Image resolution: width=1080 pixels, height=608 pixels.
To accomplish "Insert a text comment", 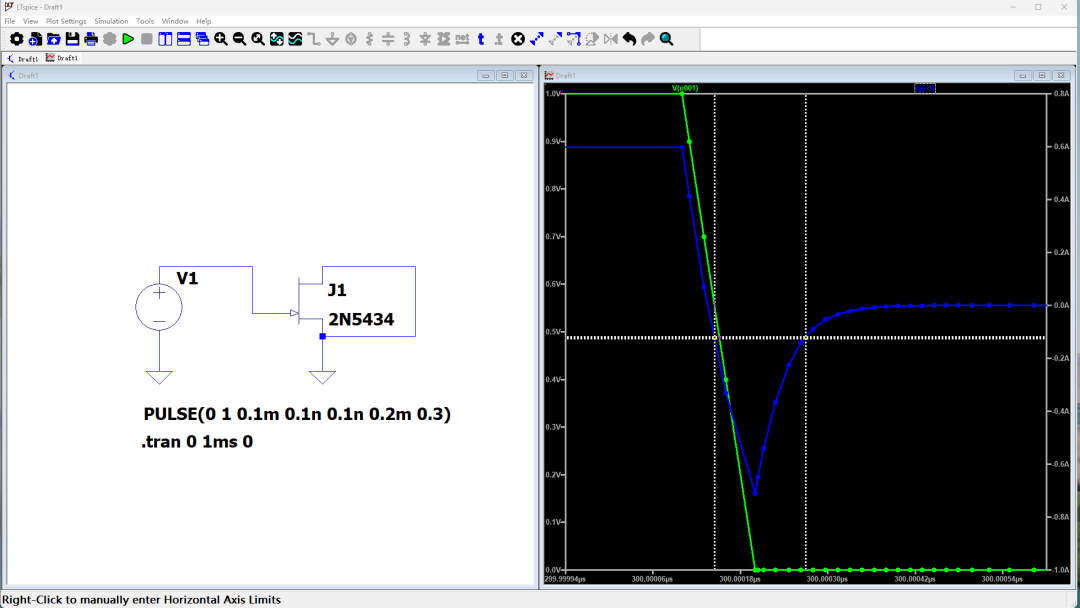I will tap(481, 39).
